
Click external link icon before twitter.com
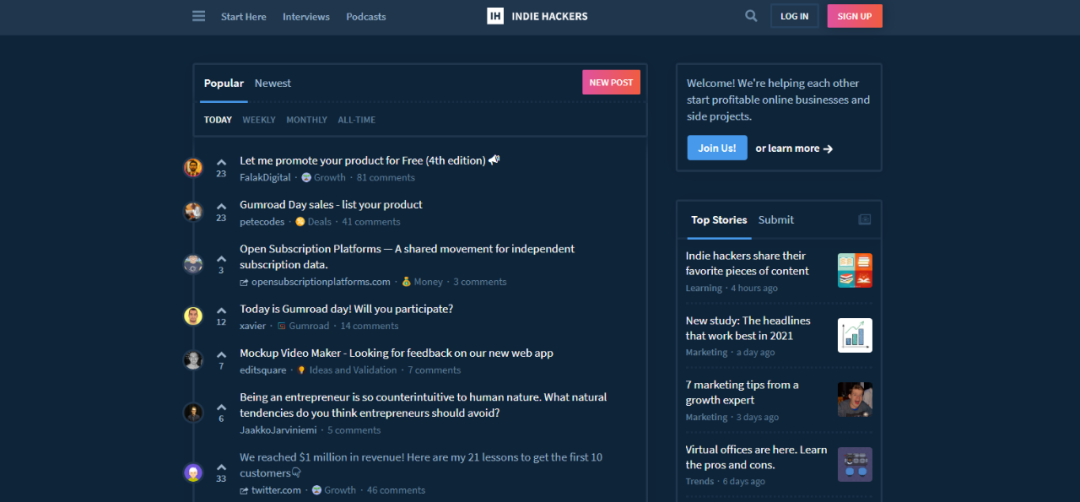coord(244,491)
